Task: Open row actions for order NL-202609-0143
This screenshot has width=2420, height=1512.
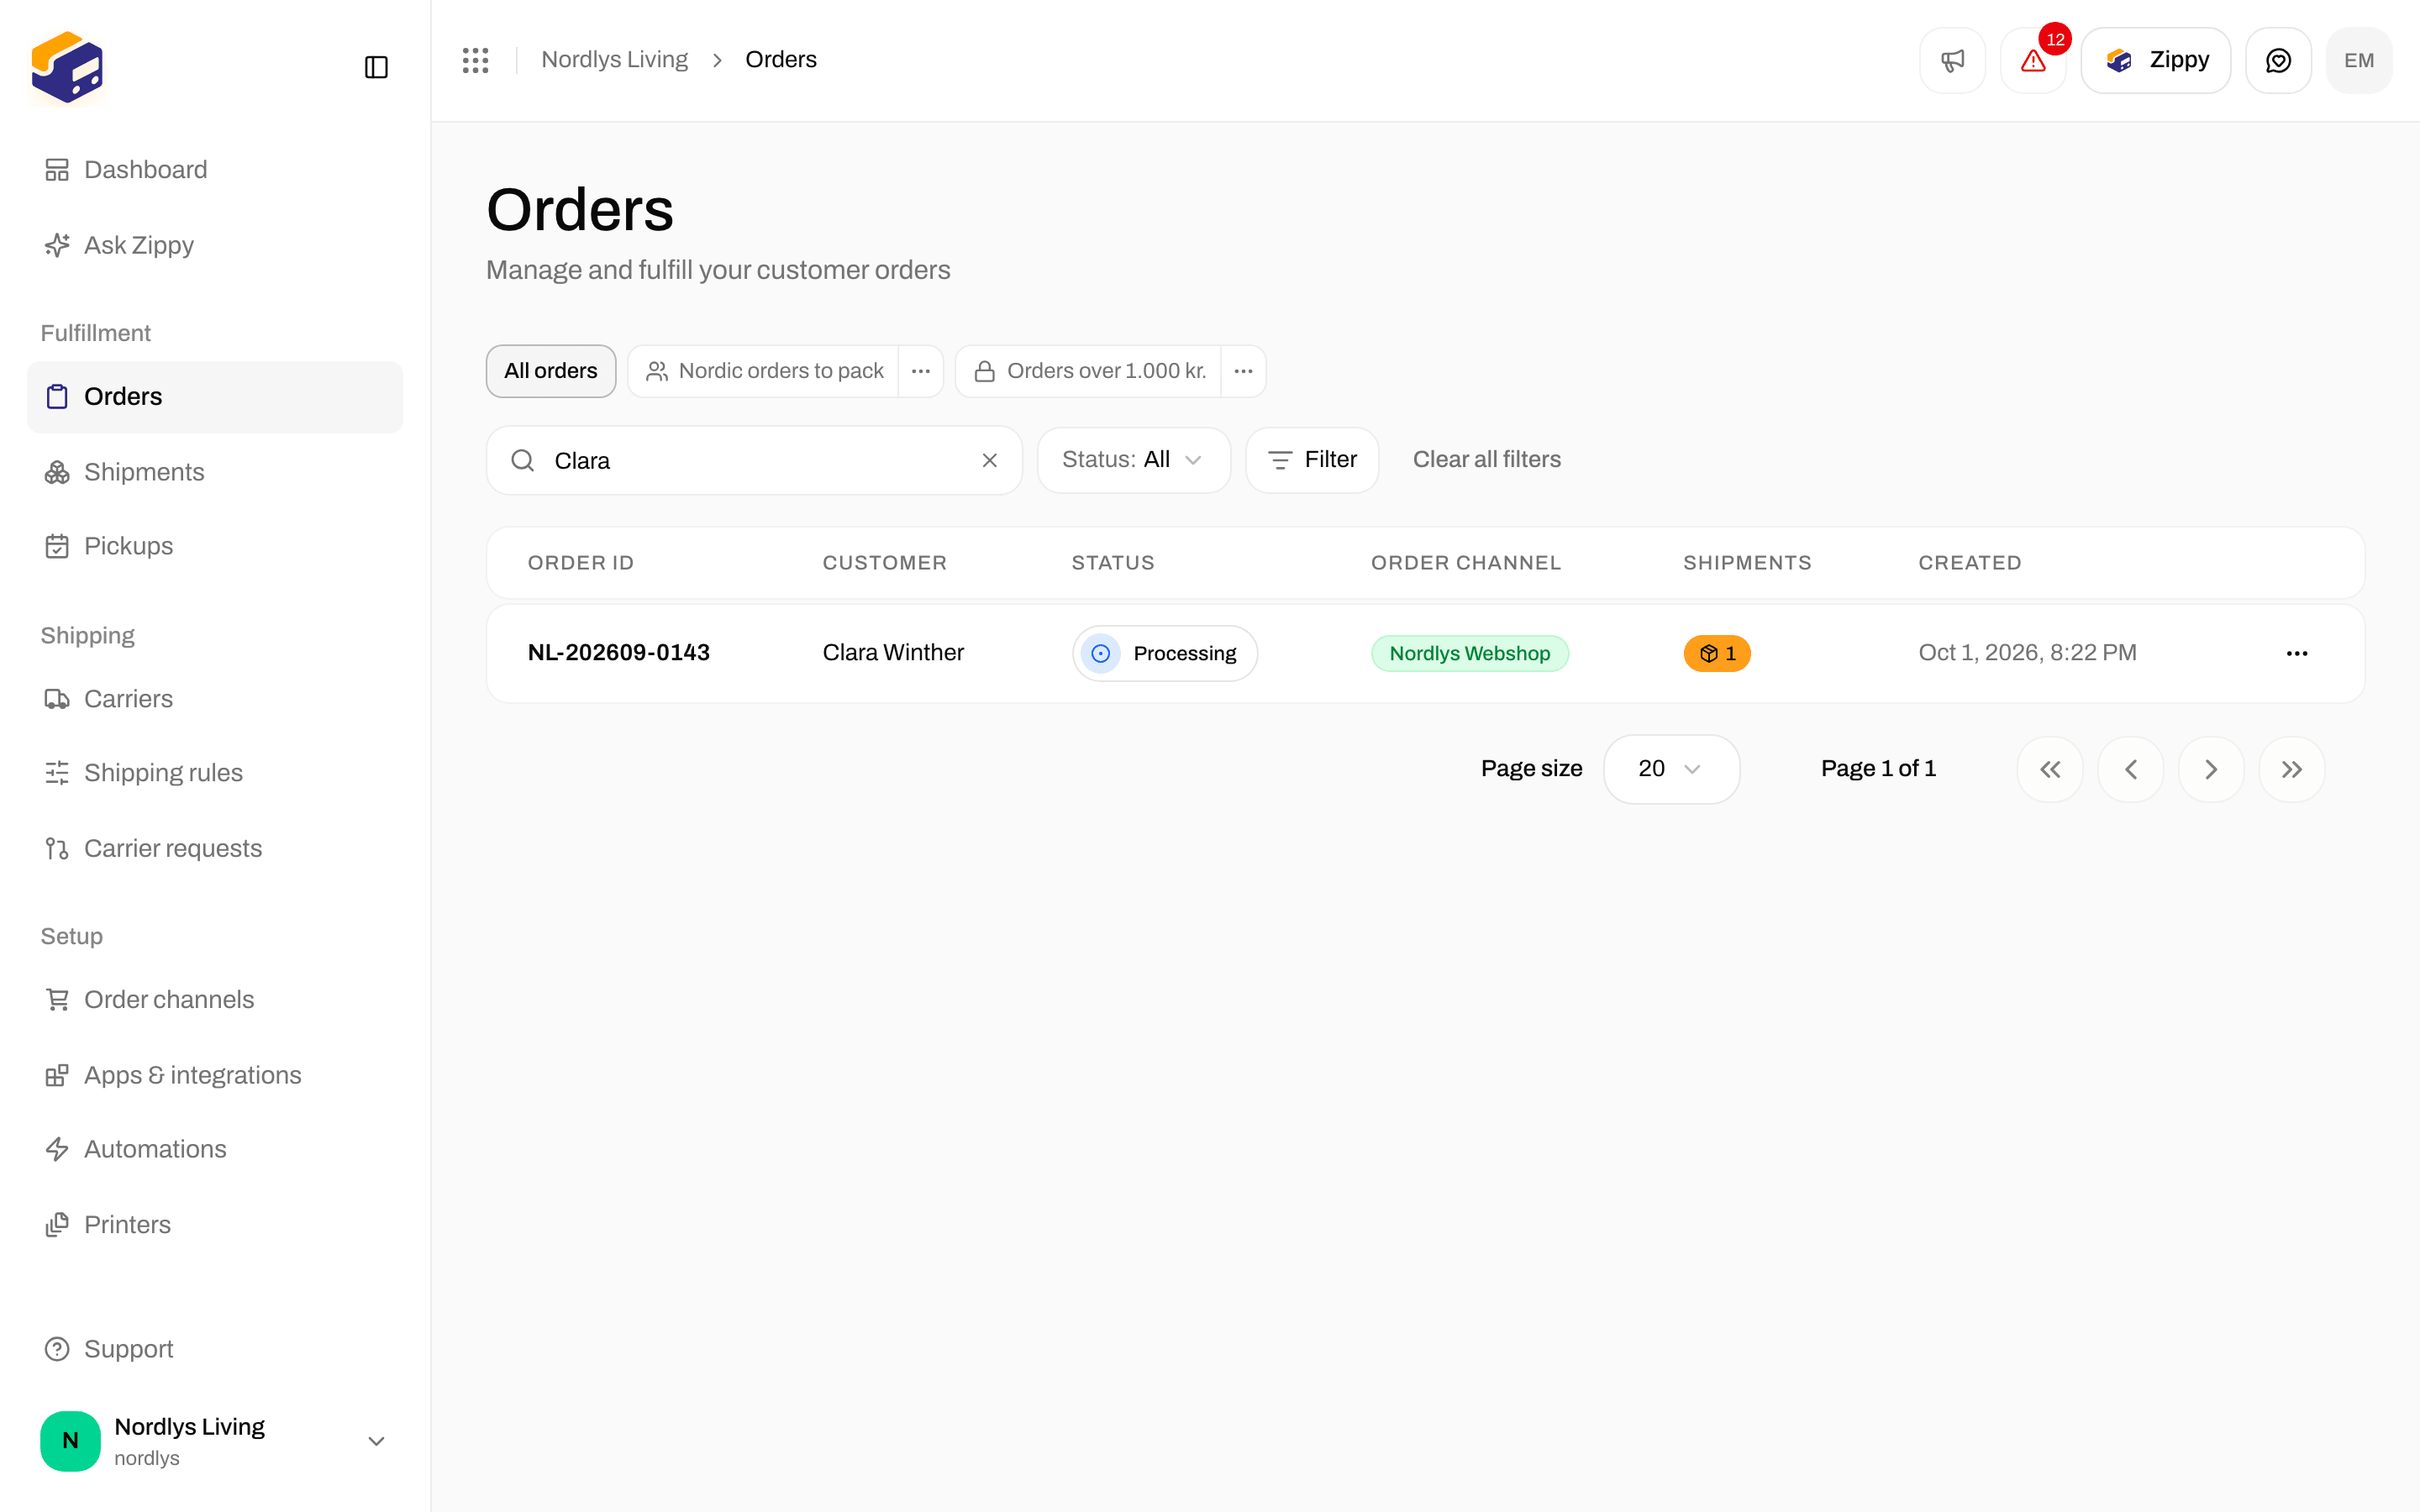Action: click(2297, 653)
